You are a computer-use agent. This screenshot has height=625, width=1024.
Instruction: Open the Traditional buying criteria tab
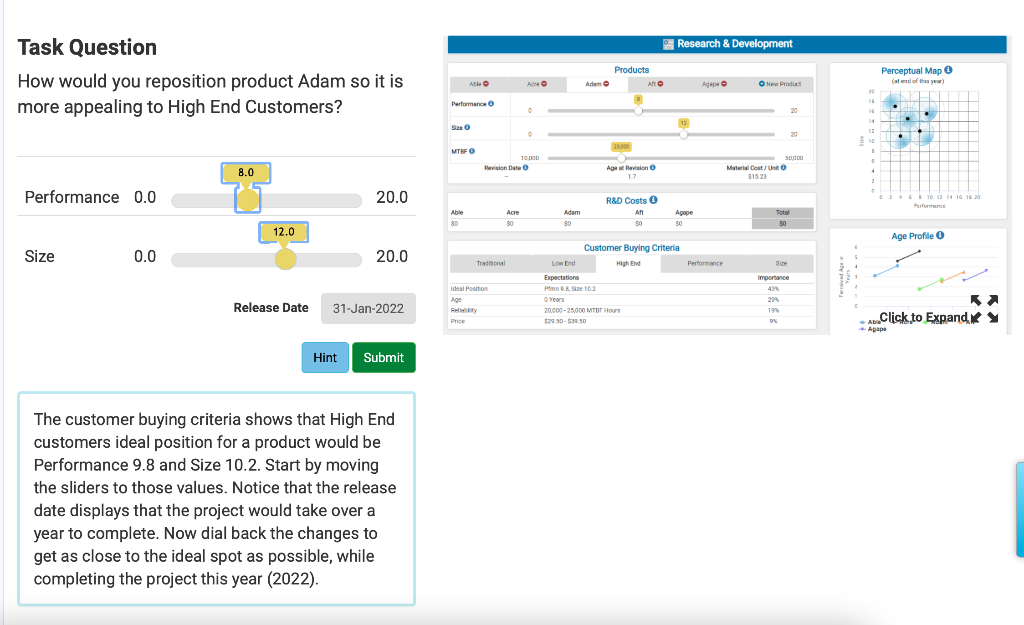click(490, 264)
